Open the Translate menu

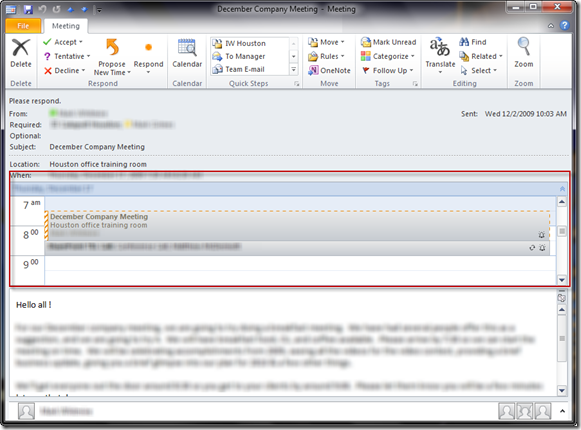440,55
